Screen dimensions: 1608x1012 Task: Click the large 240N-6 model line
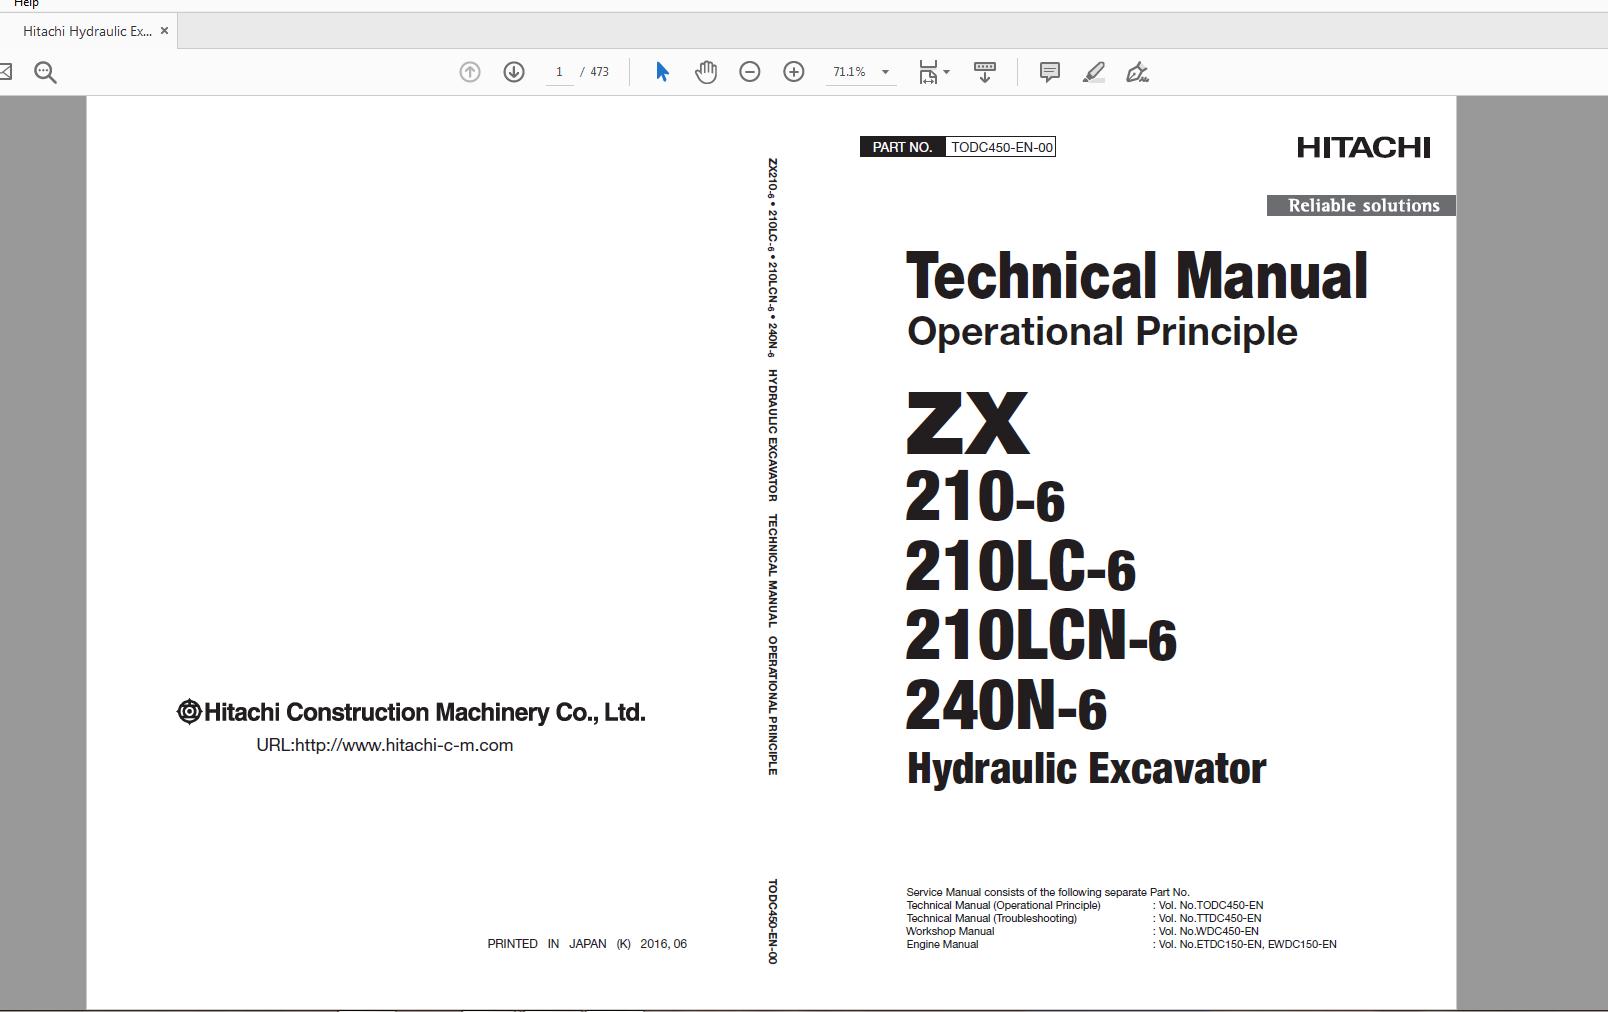[x=1006, y=706]
